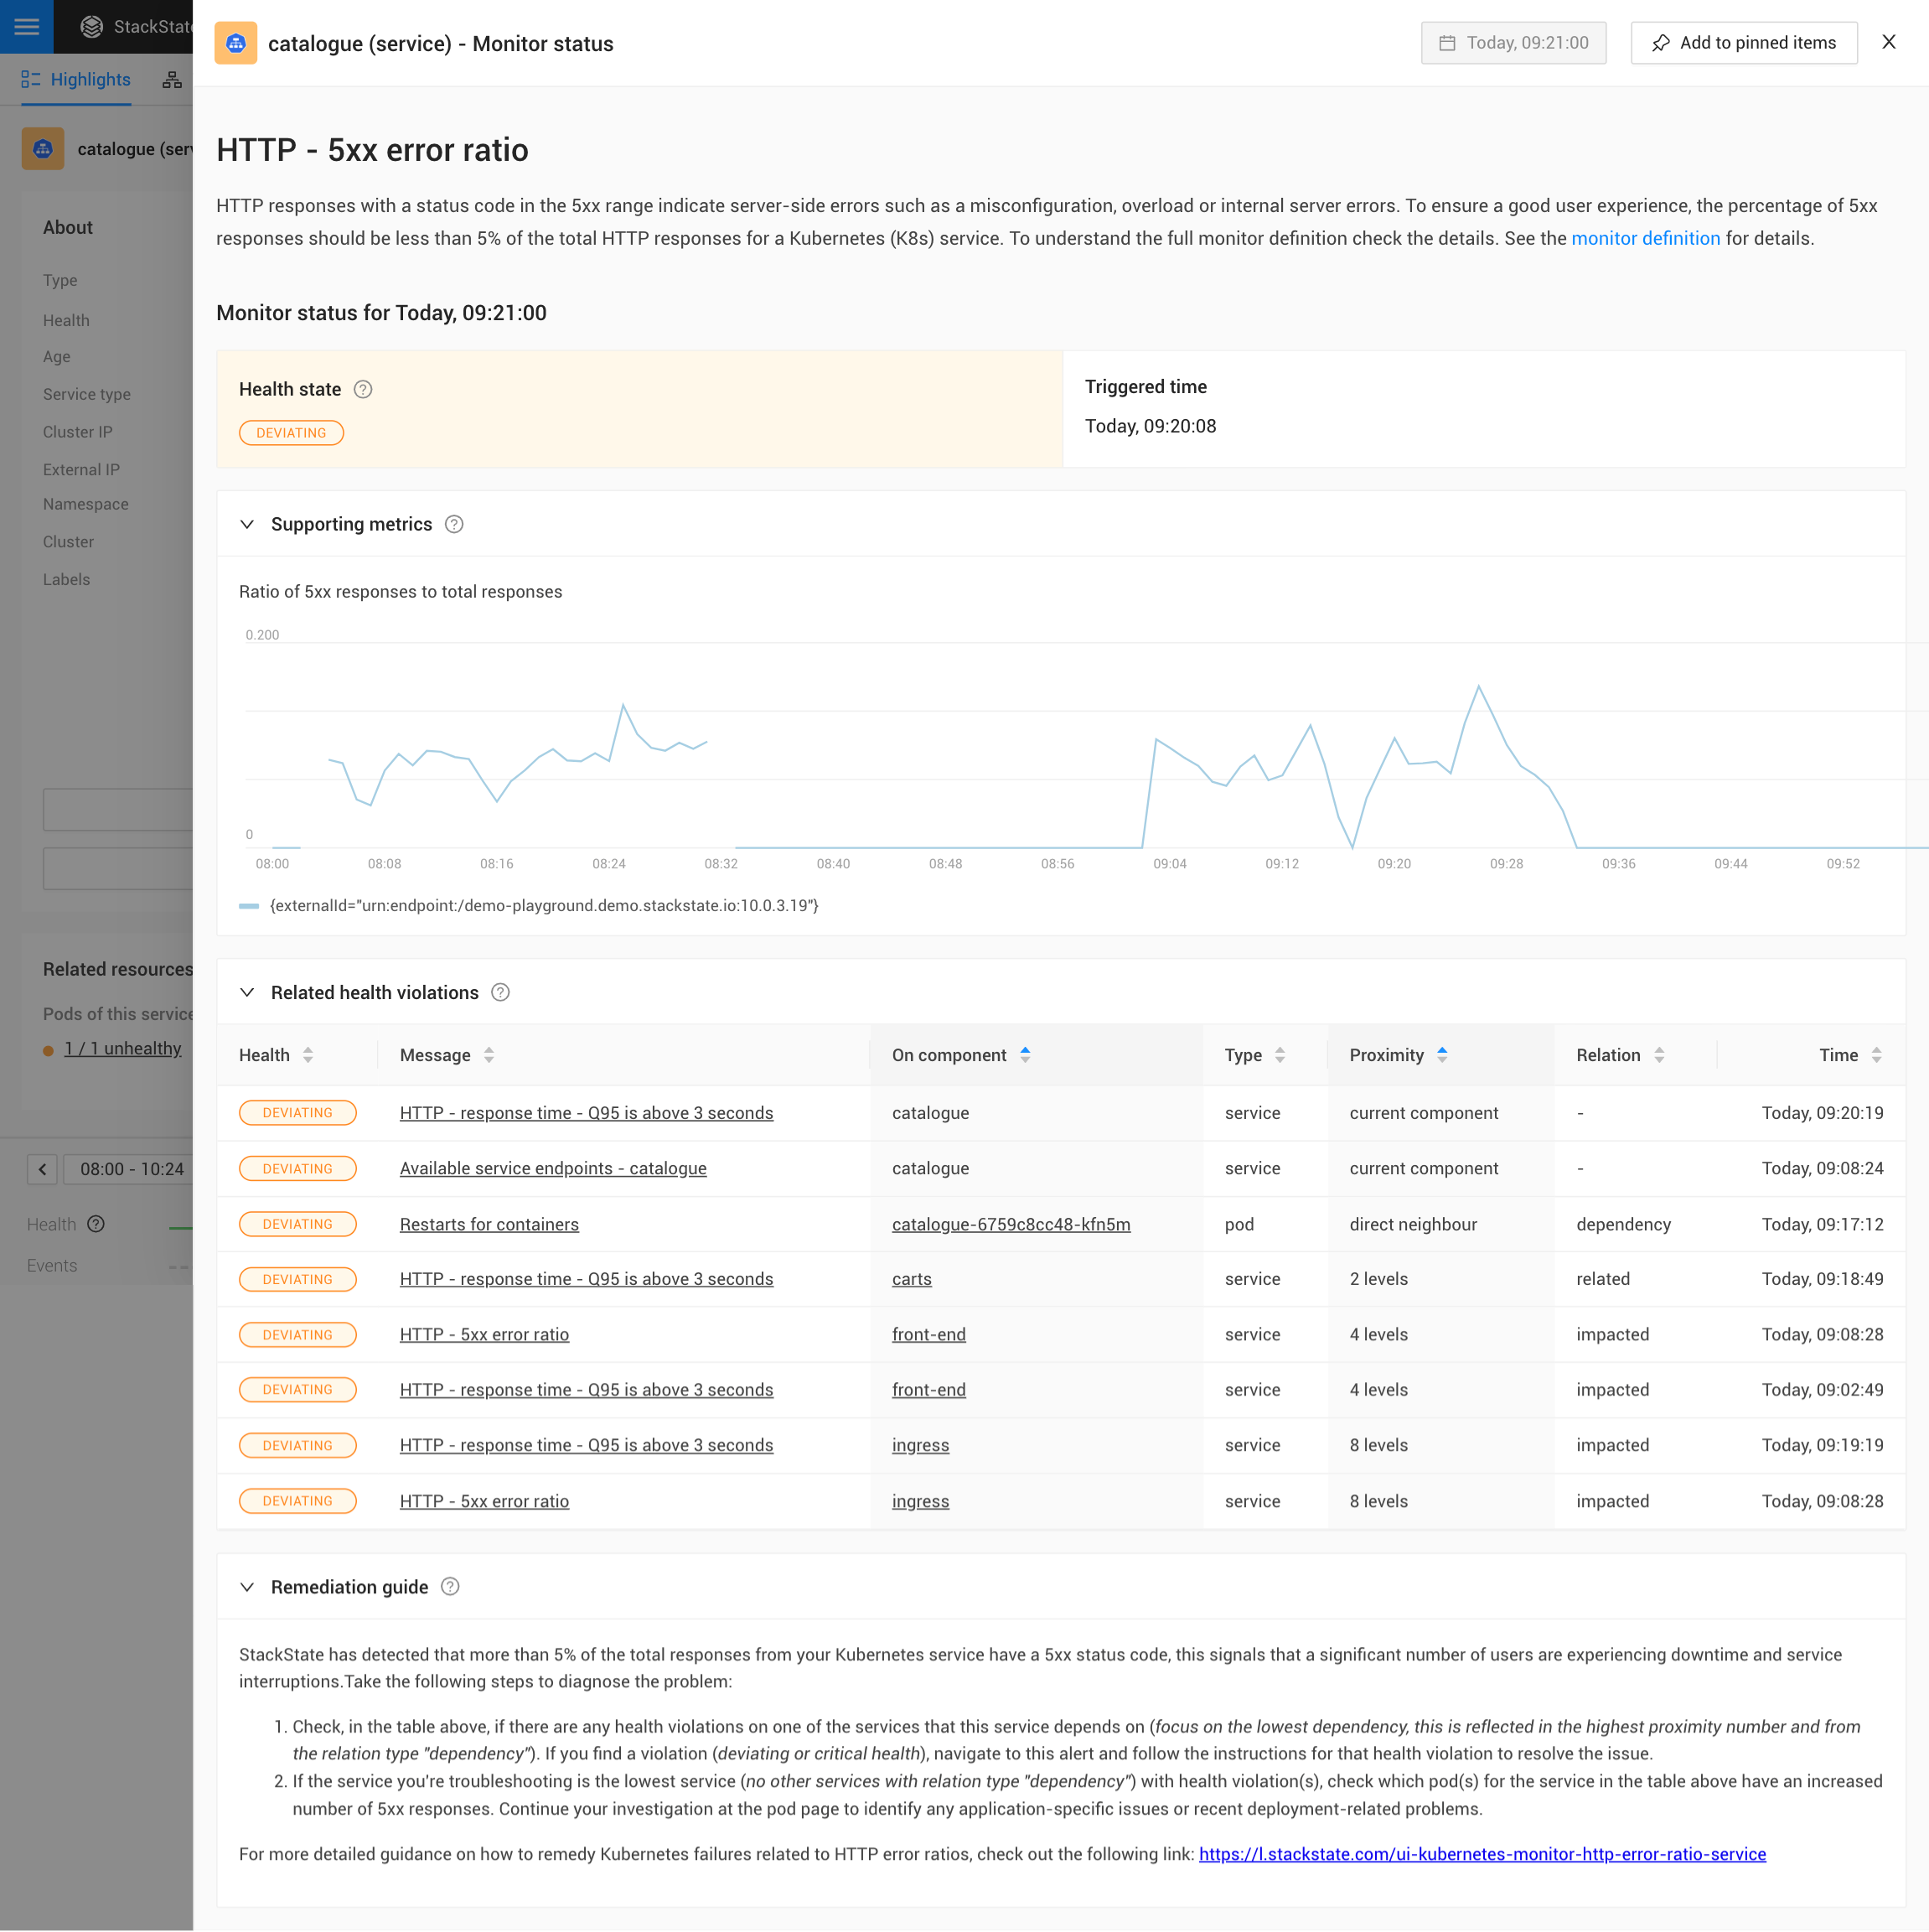Toggle the externalId chart legend series
The image size is (1929, 1932).
pos(543,905)
